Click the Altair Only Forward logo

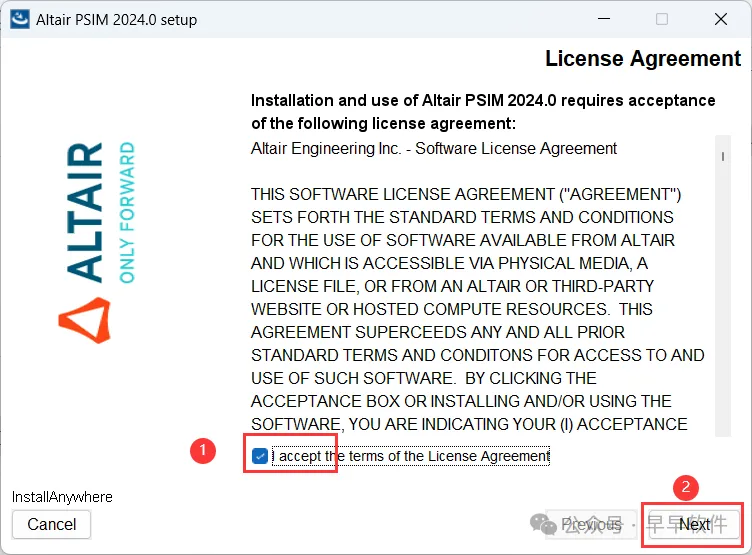98,242
